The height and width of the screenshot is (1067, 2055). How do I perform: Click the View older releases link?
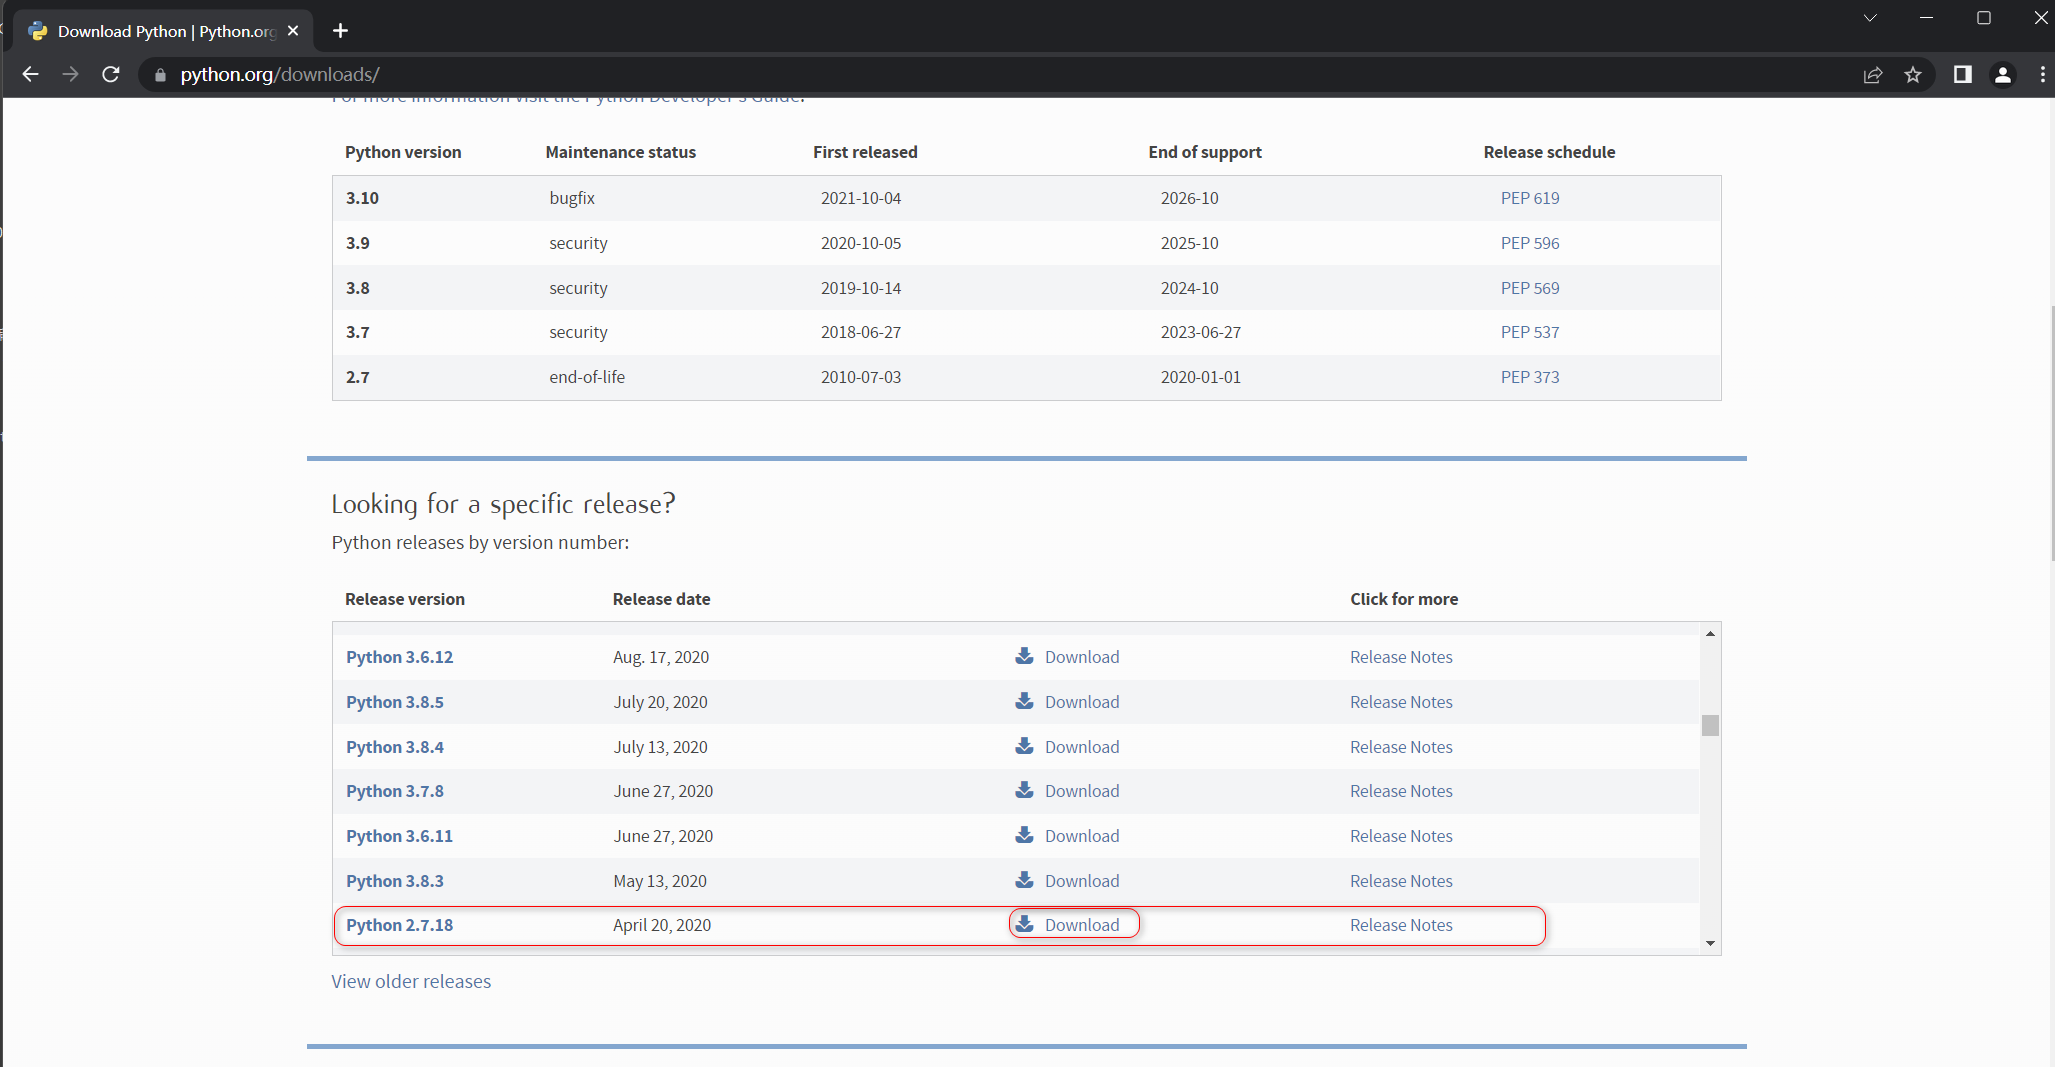point(411,981)
